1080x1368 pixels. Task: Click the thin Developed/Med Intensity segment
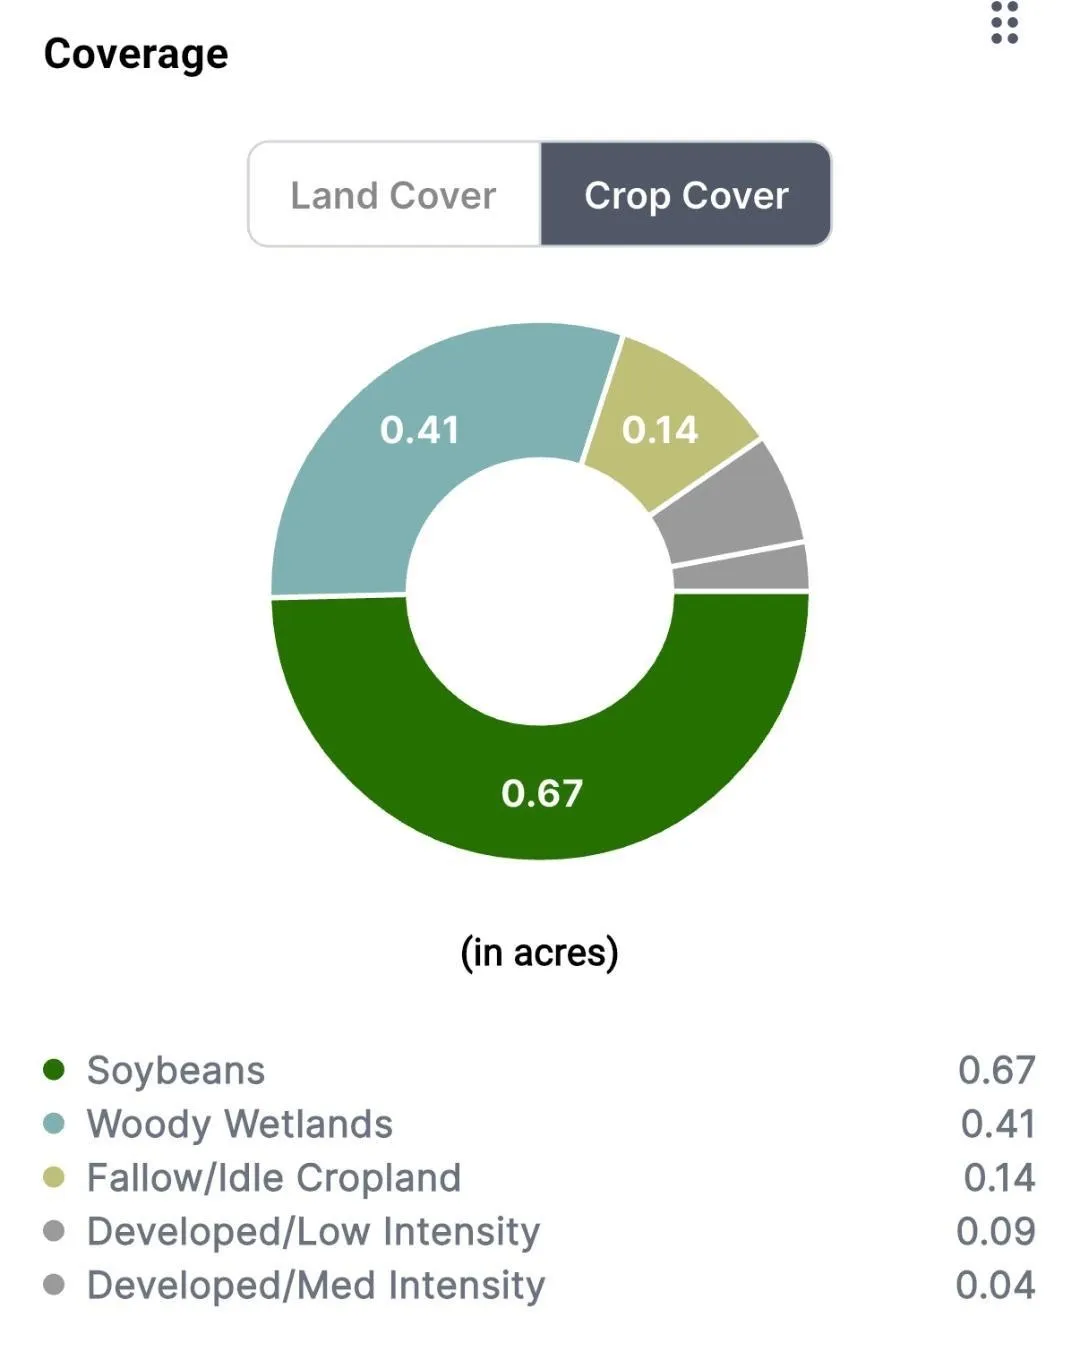click(x=742, y=568)
